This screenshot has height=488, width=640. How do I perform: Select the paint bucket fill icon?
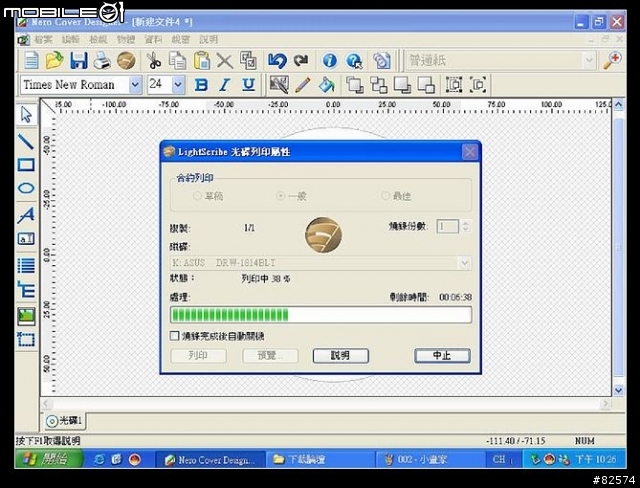327,85
